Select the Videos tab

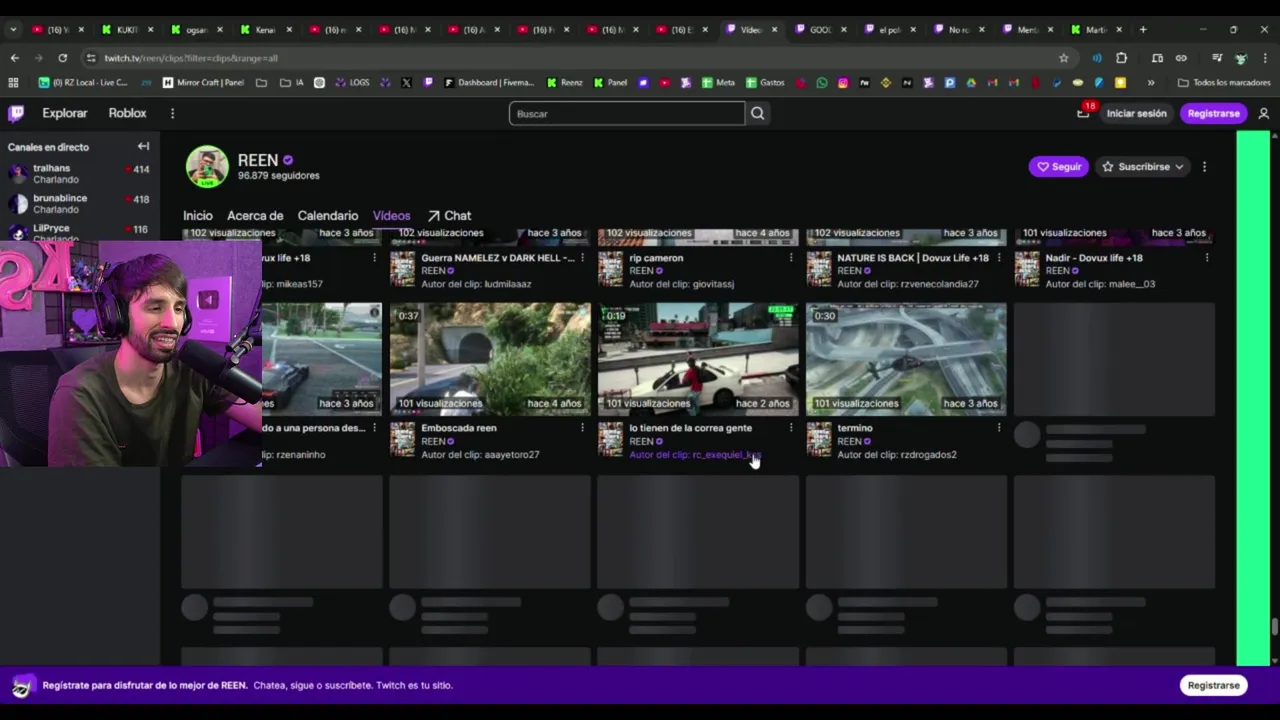[391, 215]
